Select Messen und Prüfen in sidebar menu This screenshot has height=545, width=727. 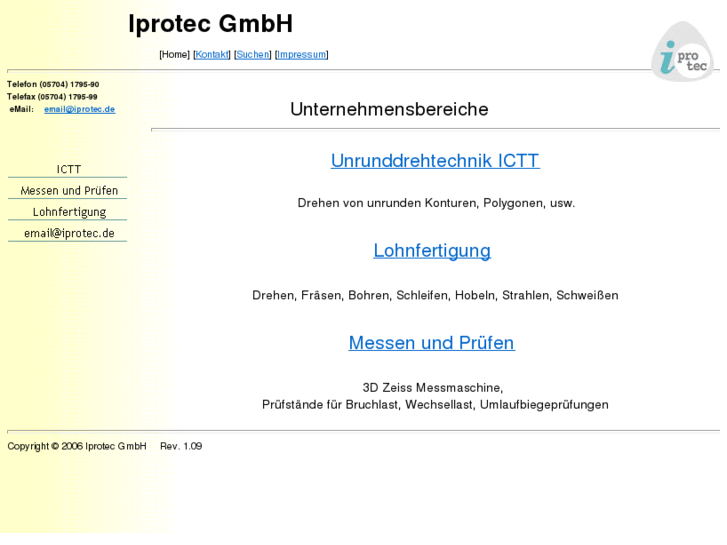coord(68,191)
